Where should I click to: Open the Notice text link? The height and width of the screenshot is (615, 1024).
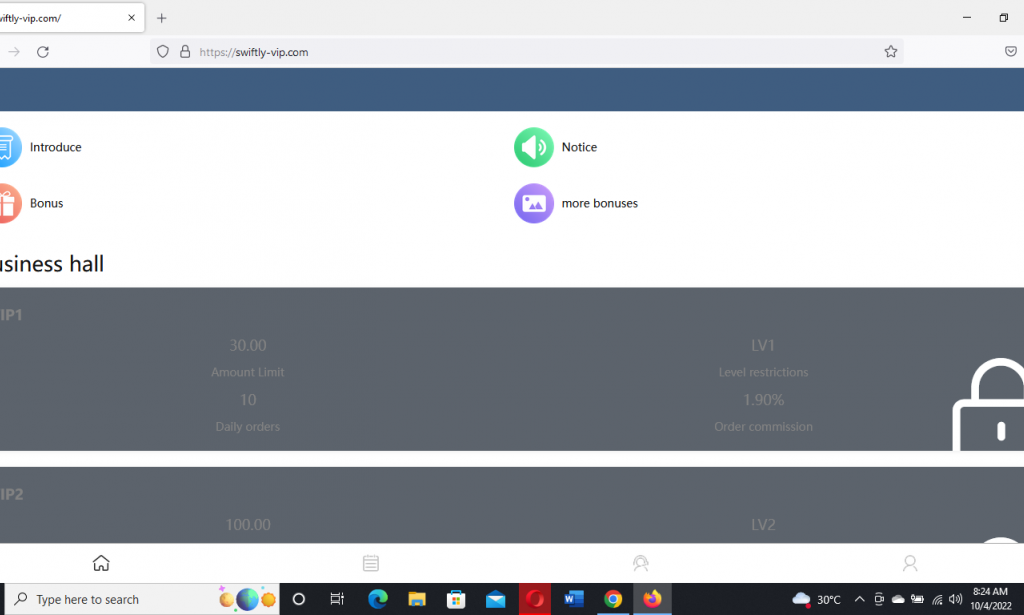(579, 147)
